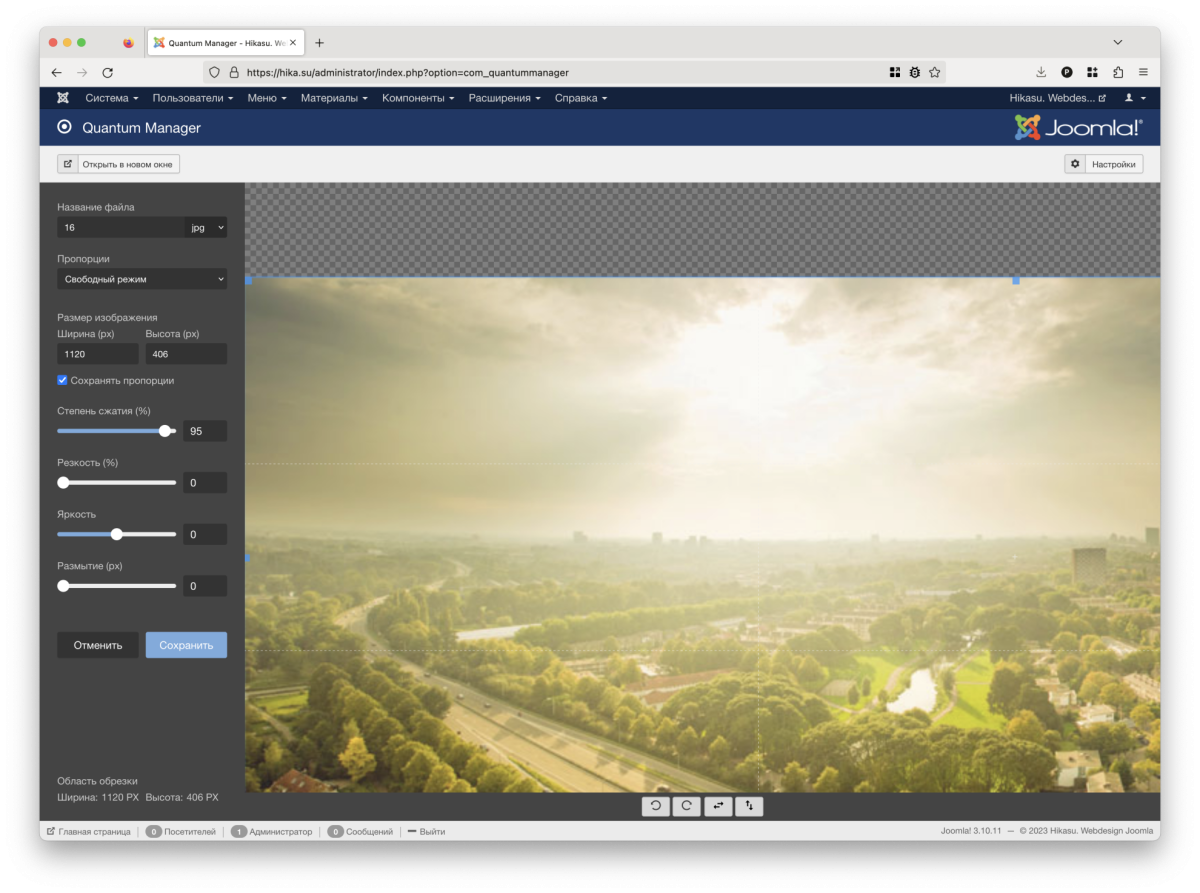Open the browser downloads panel
This screenshot has height=893, width=1200.
[1041, 72]
